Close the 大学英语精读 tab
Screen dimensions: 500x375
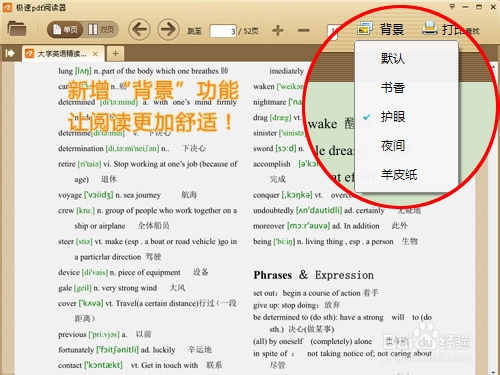[x=95, y=54]
